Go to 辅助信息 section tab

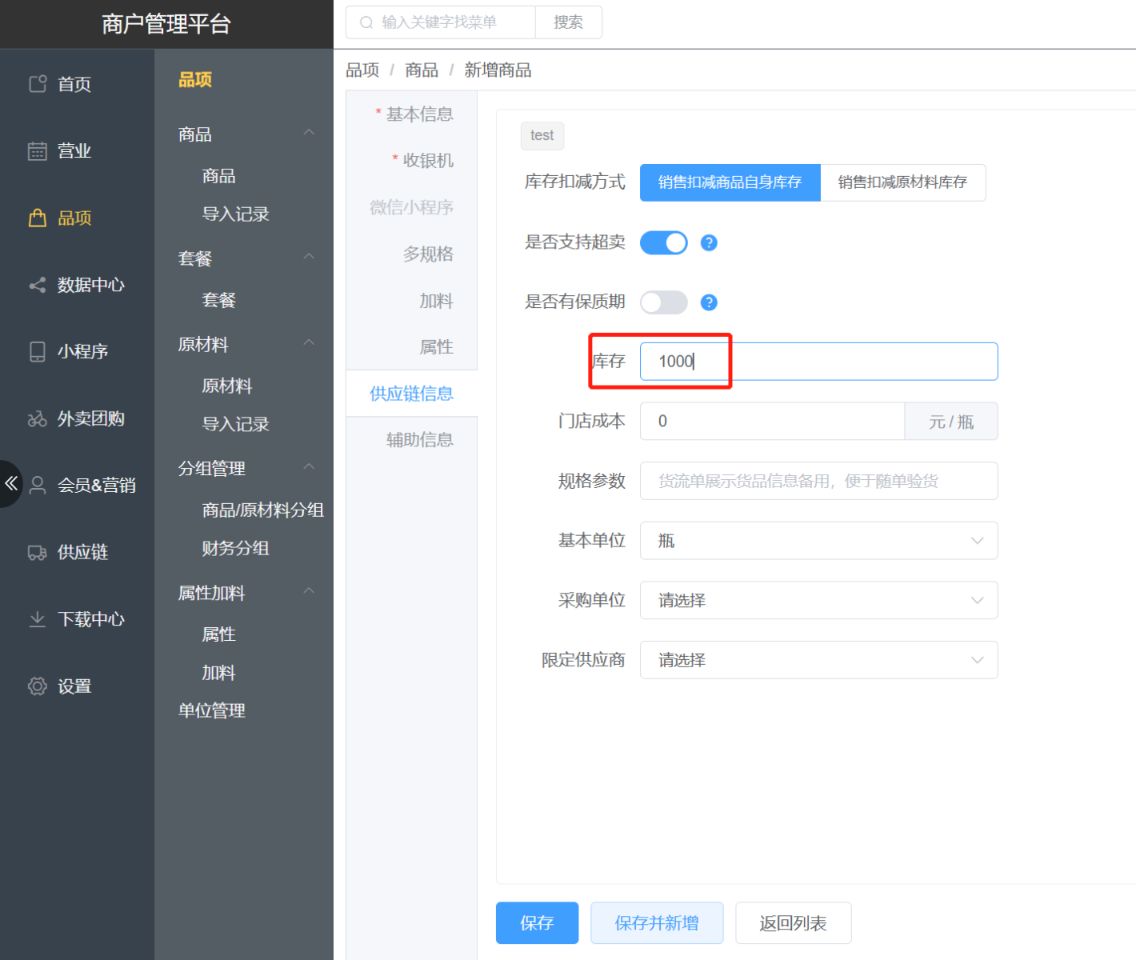(x=412, y=440)
